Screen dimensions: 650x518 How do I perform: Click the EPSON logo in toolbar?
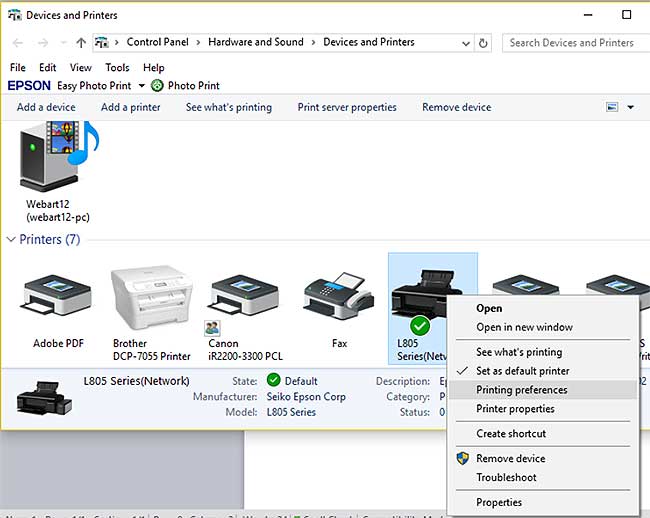coord(29,86)
